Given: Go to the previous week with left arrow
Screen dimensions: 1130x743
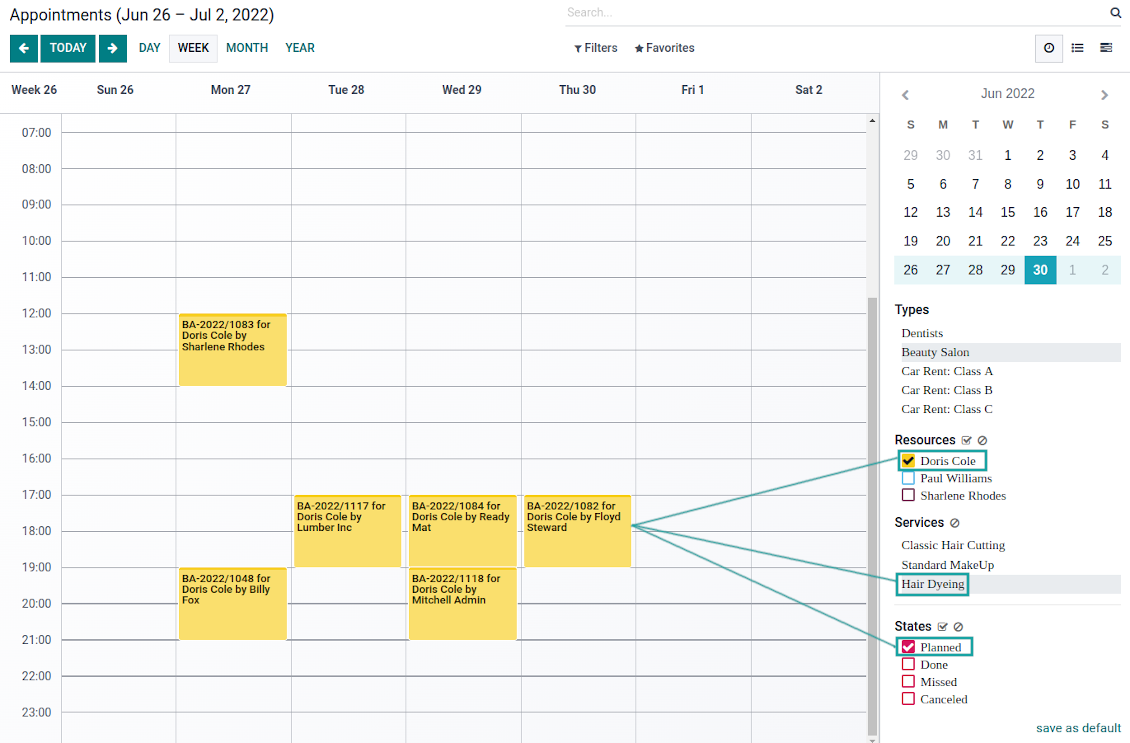Looking at the screenshot, I should pos(24,48).
